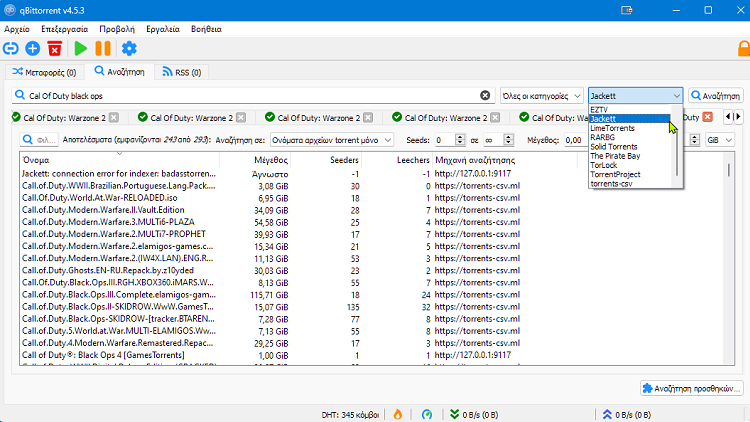Clear the search query with X icon
Viewport: 750px width, 422px height.
[485, 95]
